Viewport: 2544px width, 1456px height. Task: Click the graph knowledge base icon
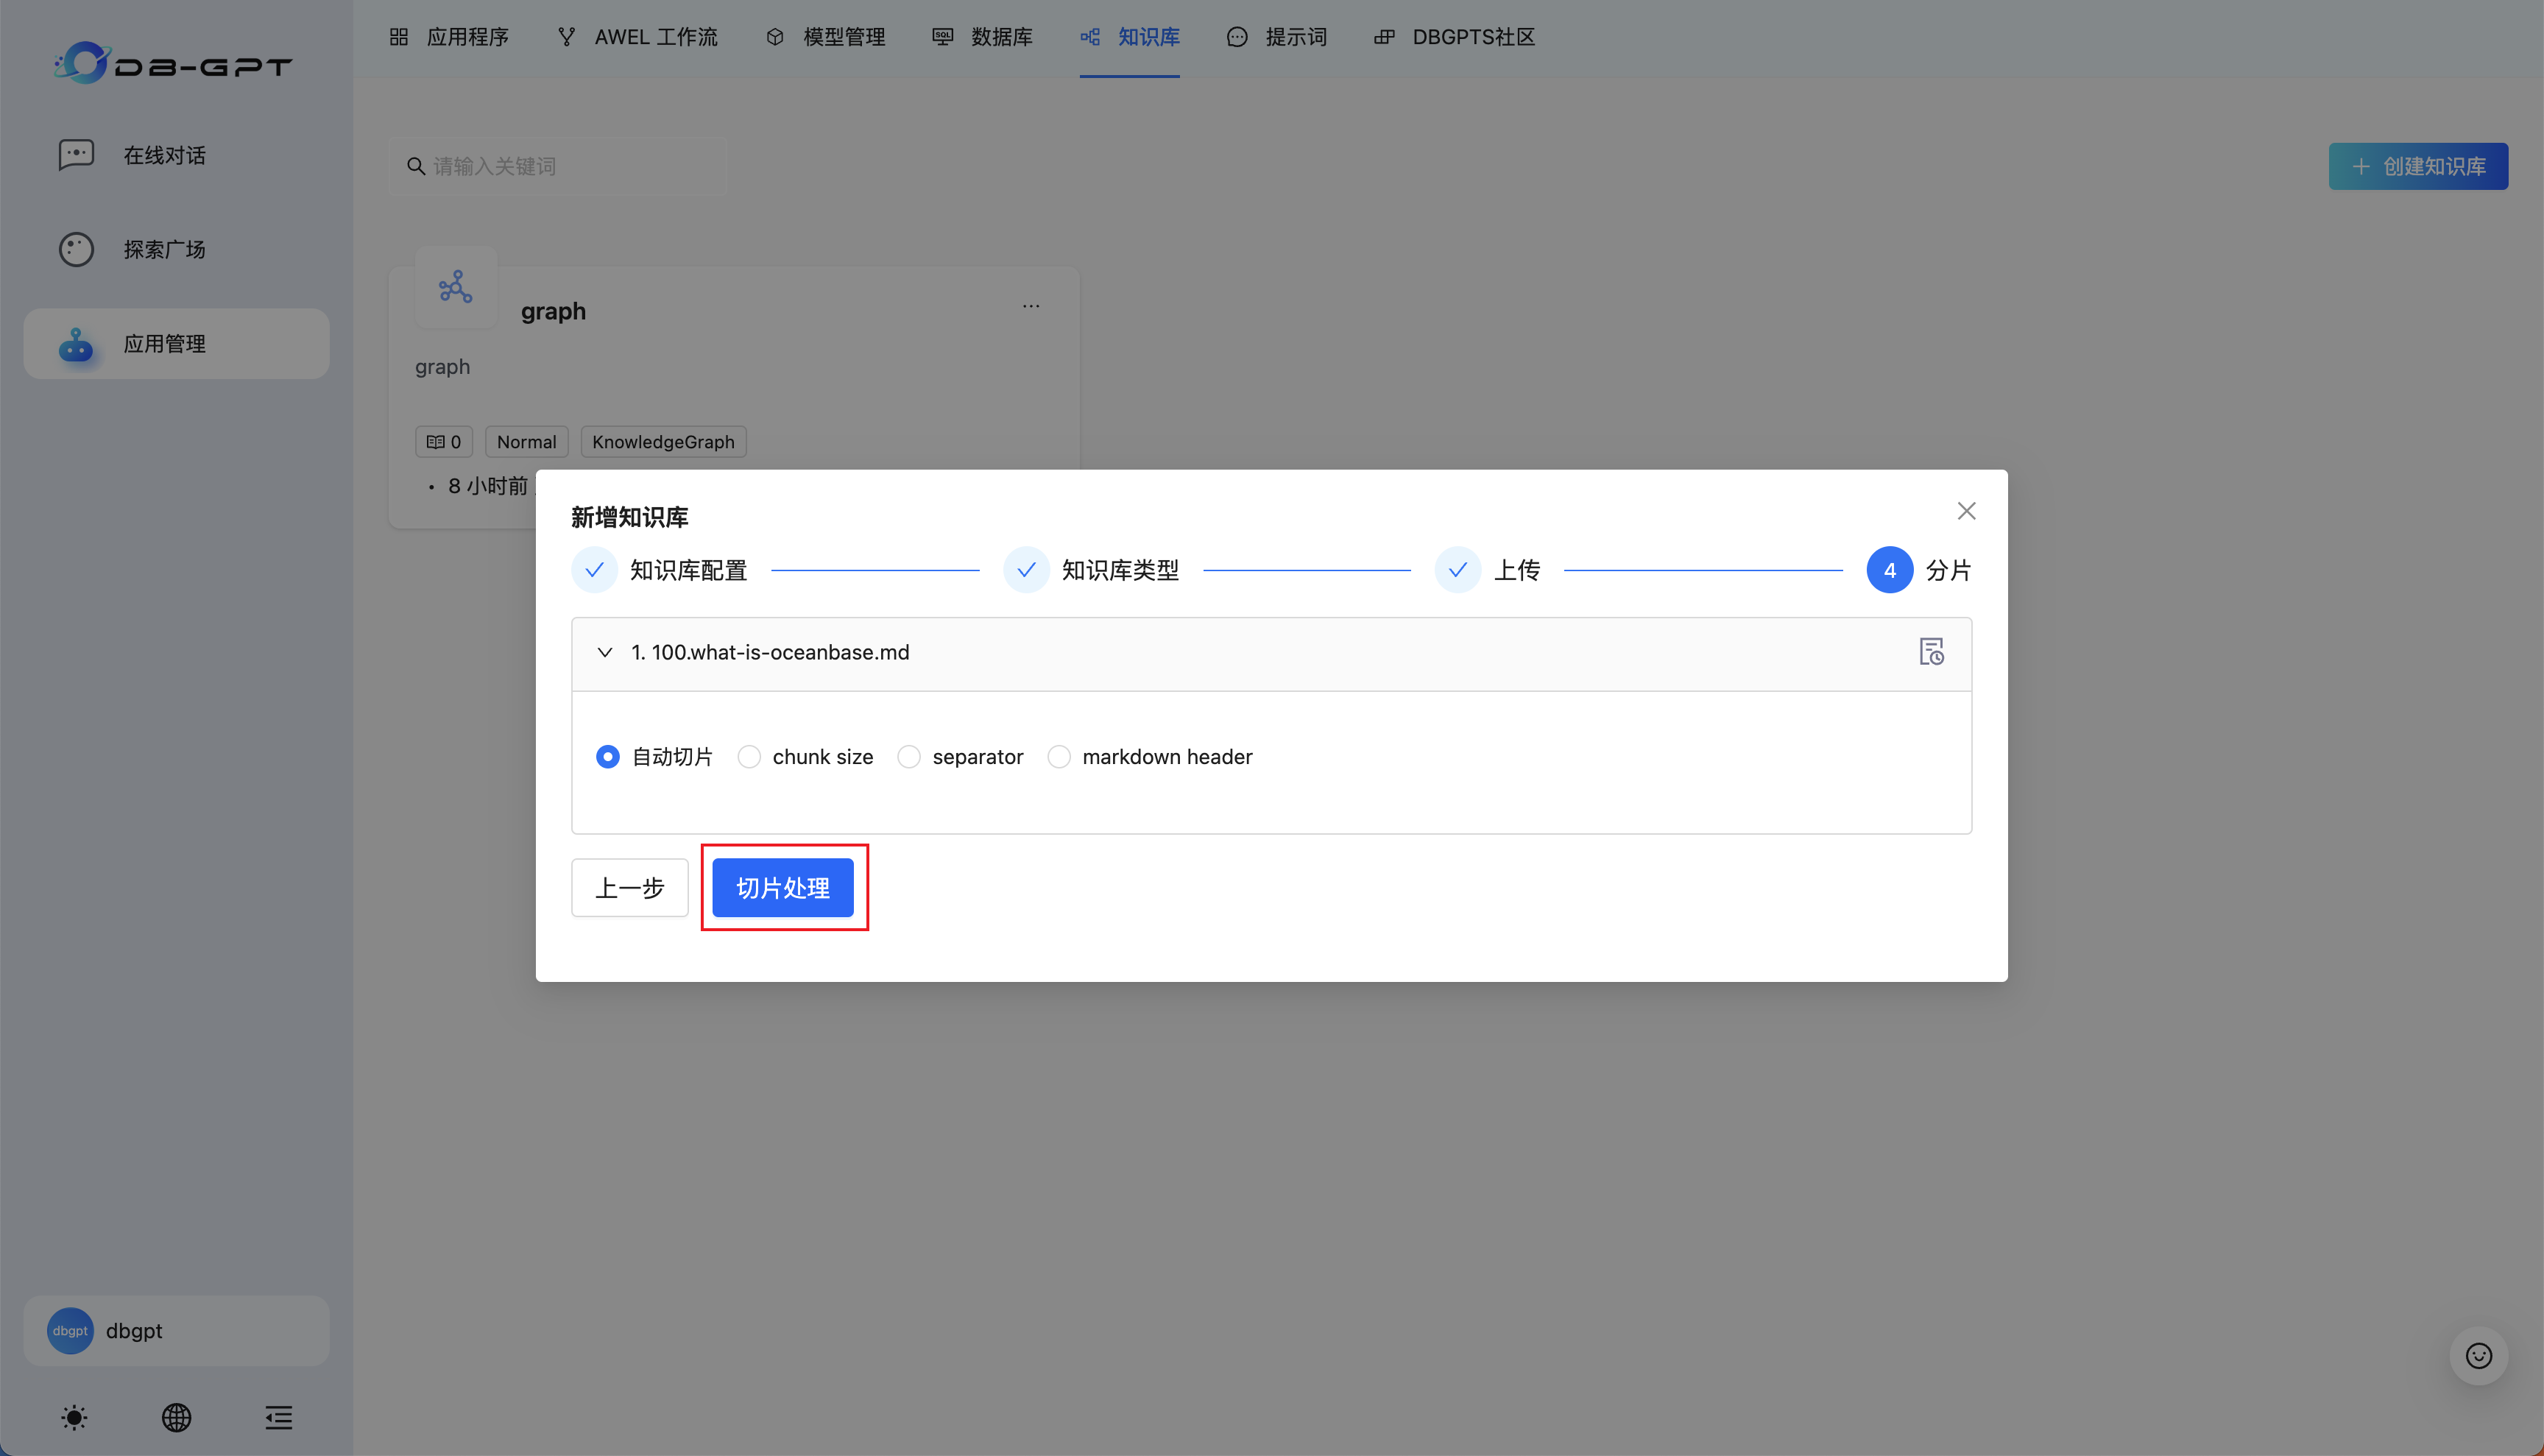point(456,288)
